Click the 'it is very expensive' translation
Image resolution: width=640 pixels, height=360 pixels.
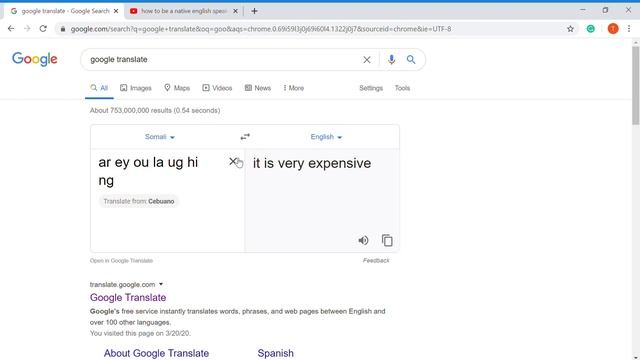pyautogui.click(x=312, y=163)
